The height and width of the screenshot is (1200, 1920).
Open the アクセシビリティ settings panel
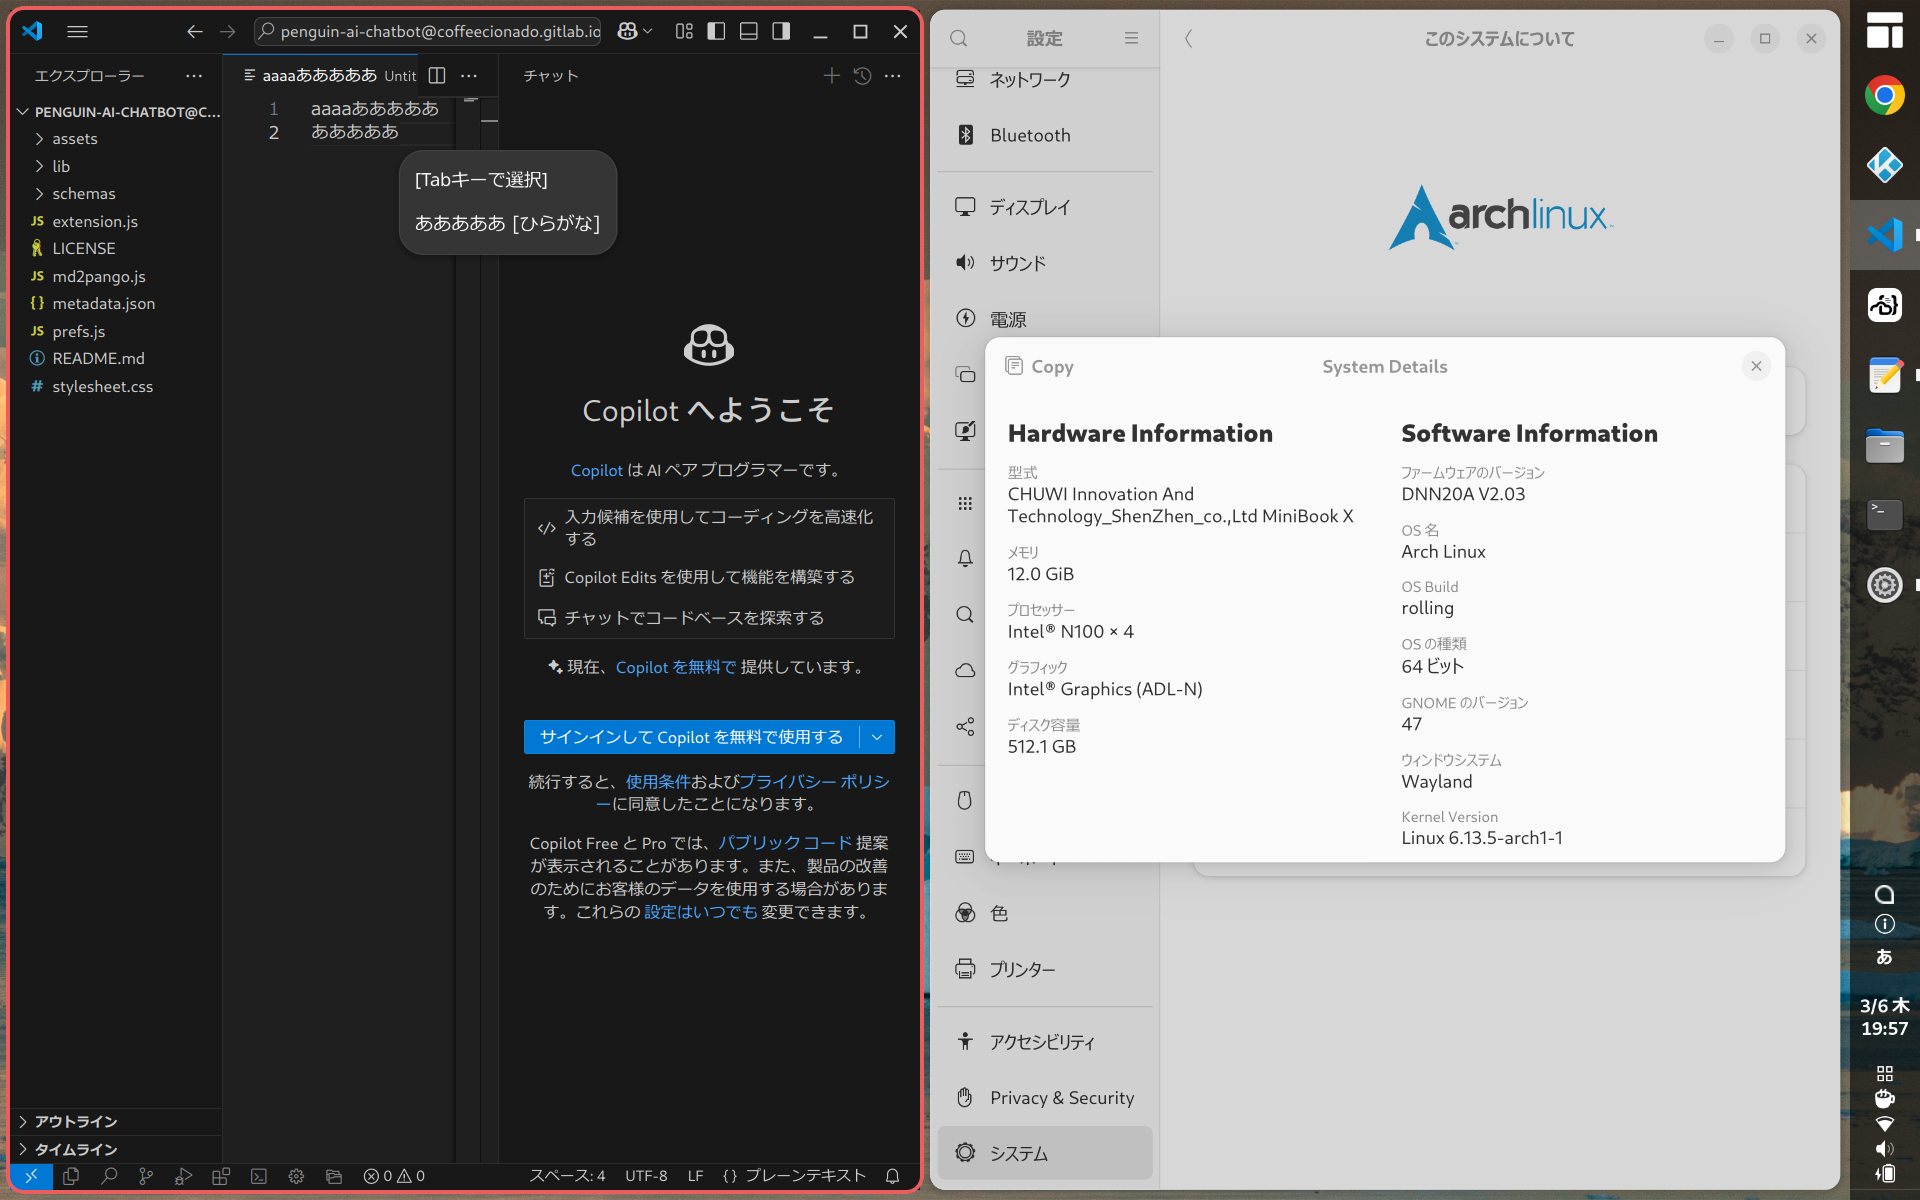pyautogui.click(x=1045, y=1042)
